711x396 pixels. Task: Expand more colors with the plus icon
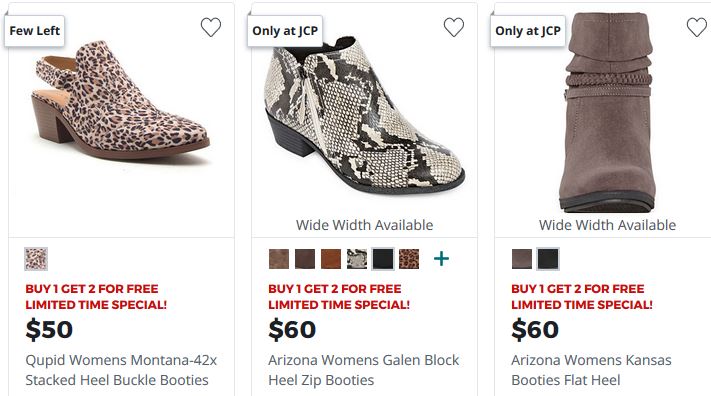(x=441, y=259)
